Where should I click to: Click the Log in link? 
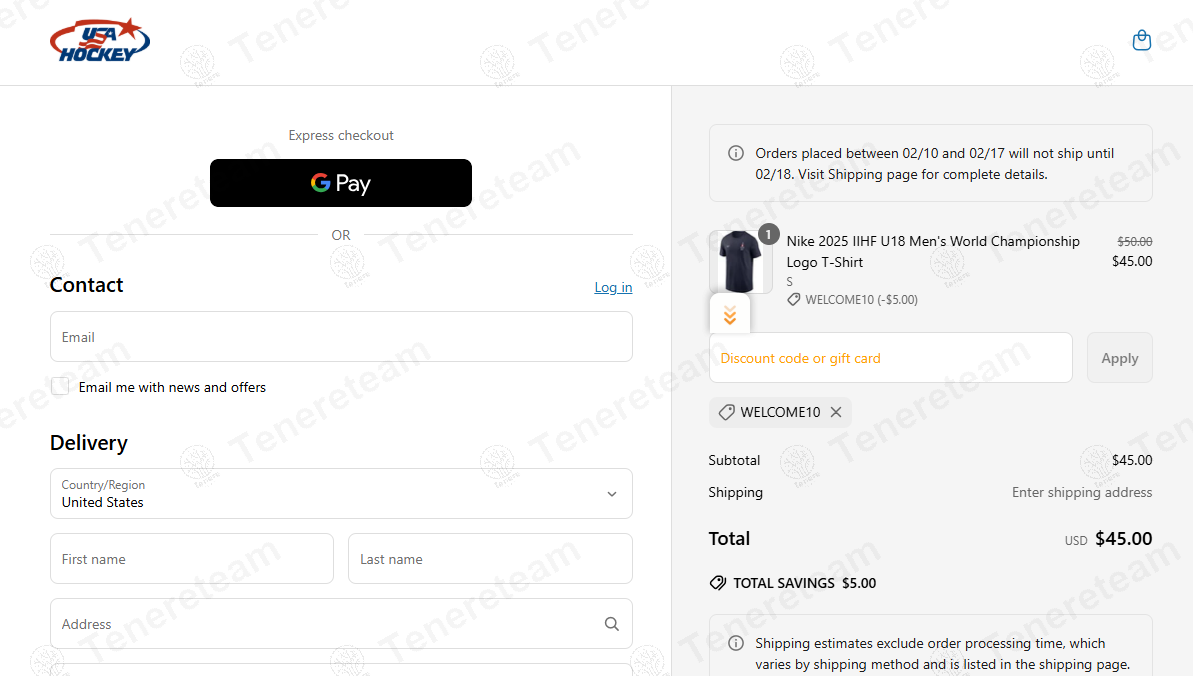coord(613,287)
